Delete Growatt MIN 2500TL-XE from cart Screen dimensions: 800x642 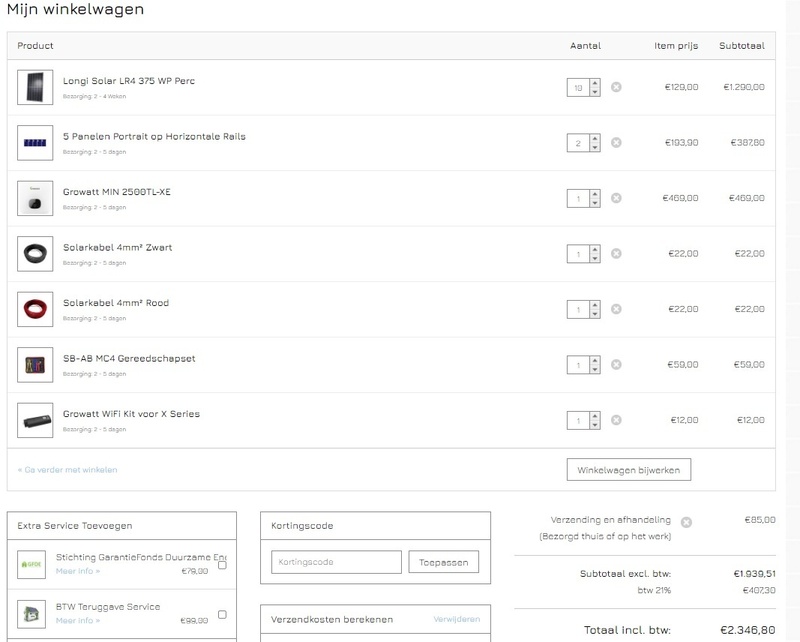[x=616, y=198]
